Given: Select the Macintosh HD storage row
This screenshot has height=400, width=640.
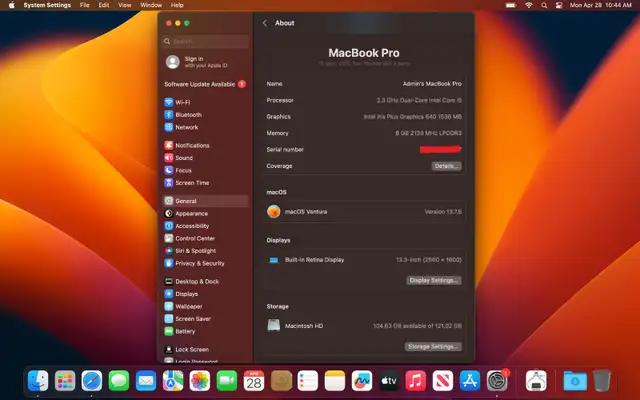Looking at the screenshot, I should (x=364, y=326).
